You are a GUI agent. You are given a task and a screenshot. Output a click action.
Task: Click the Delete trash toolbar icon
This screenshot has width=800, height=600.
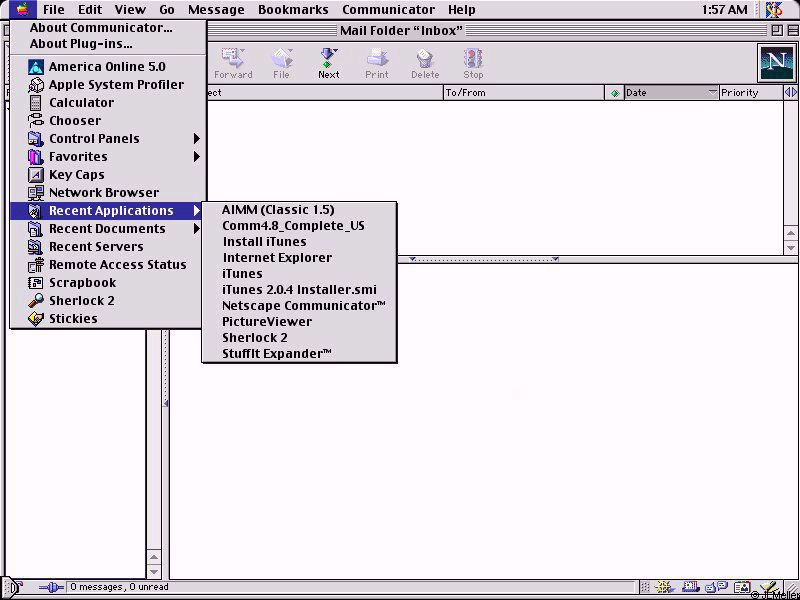point(425,62)
